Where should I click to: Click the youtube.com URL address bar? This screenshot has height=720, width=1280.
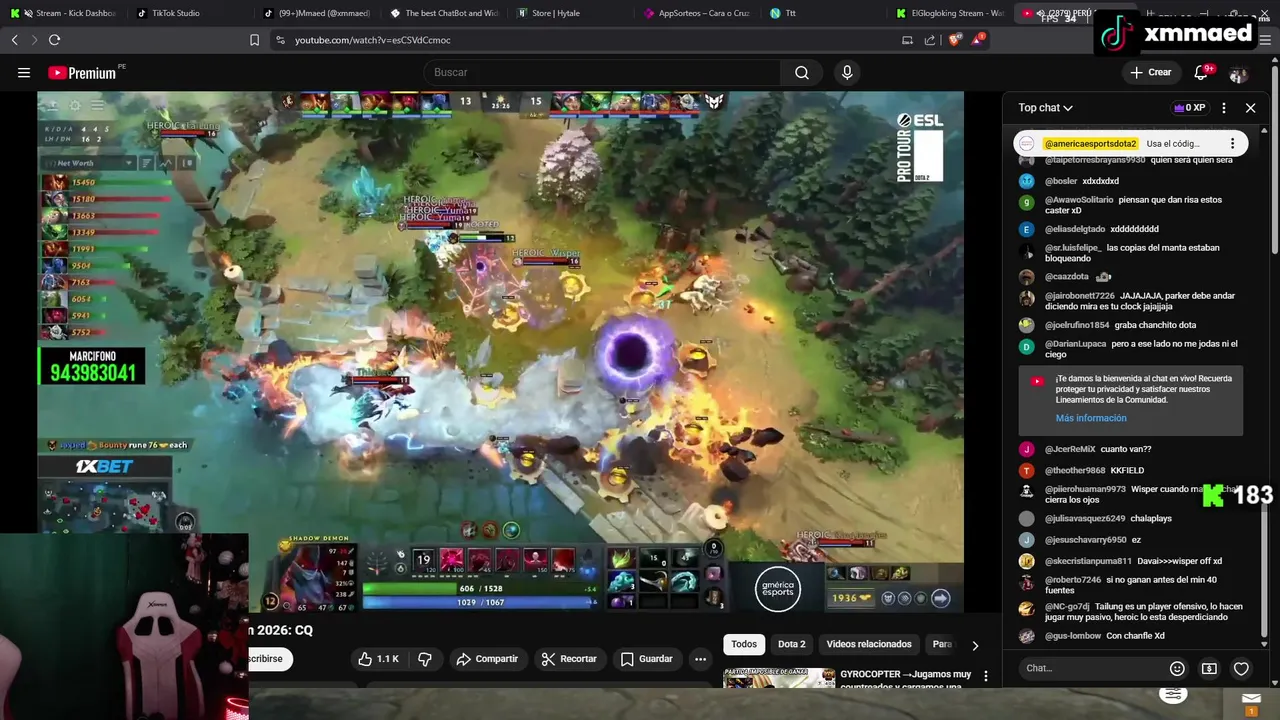click(x=372, y=40)
